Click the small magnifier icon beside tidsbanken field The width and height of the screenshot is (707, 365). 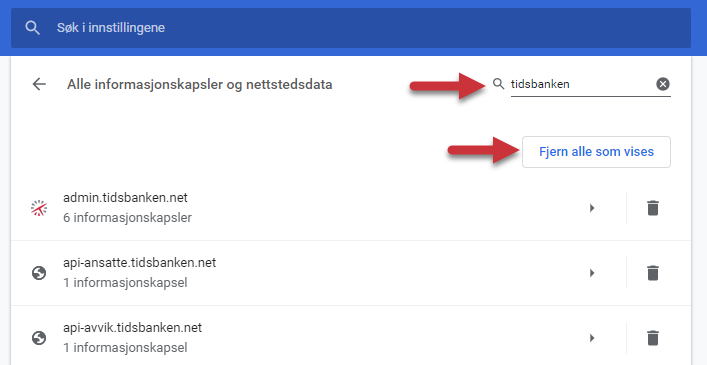point(498,84)
